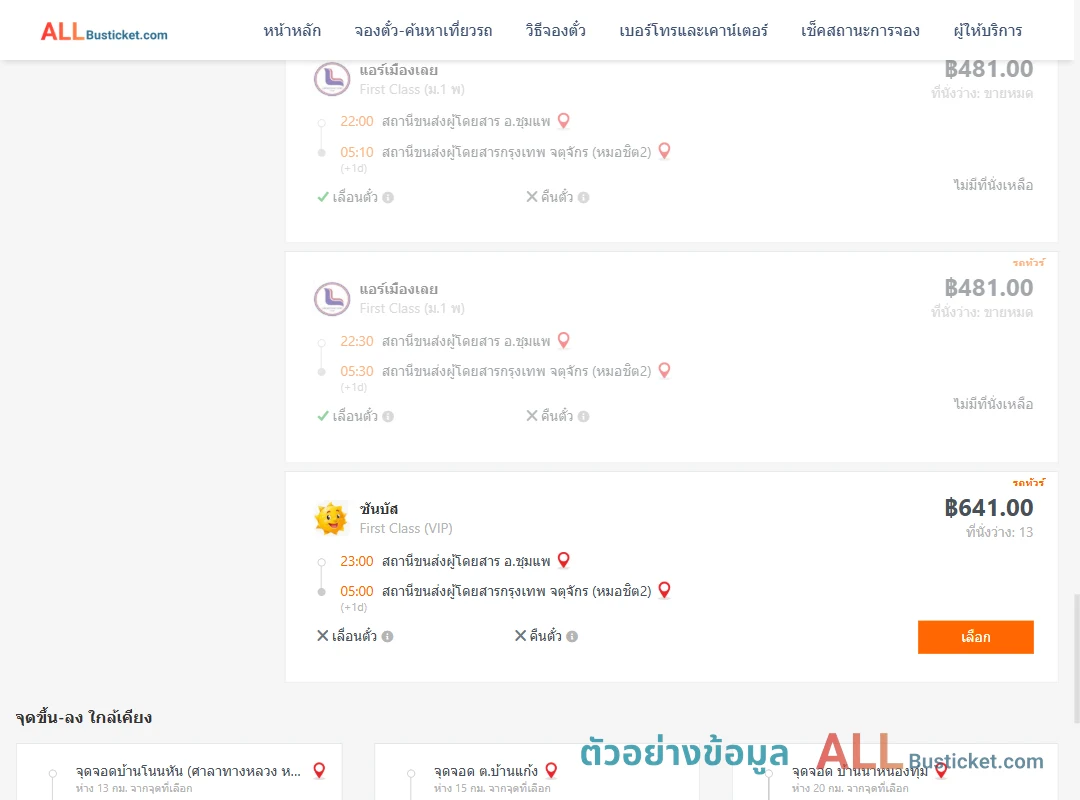1080x800 pixels.
Task: Click the 05:00 arrival time
Action: (357, 591)
